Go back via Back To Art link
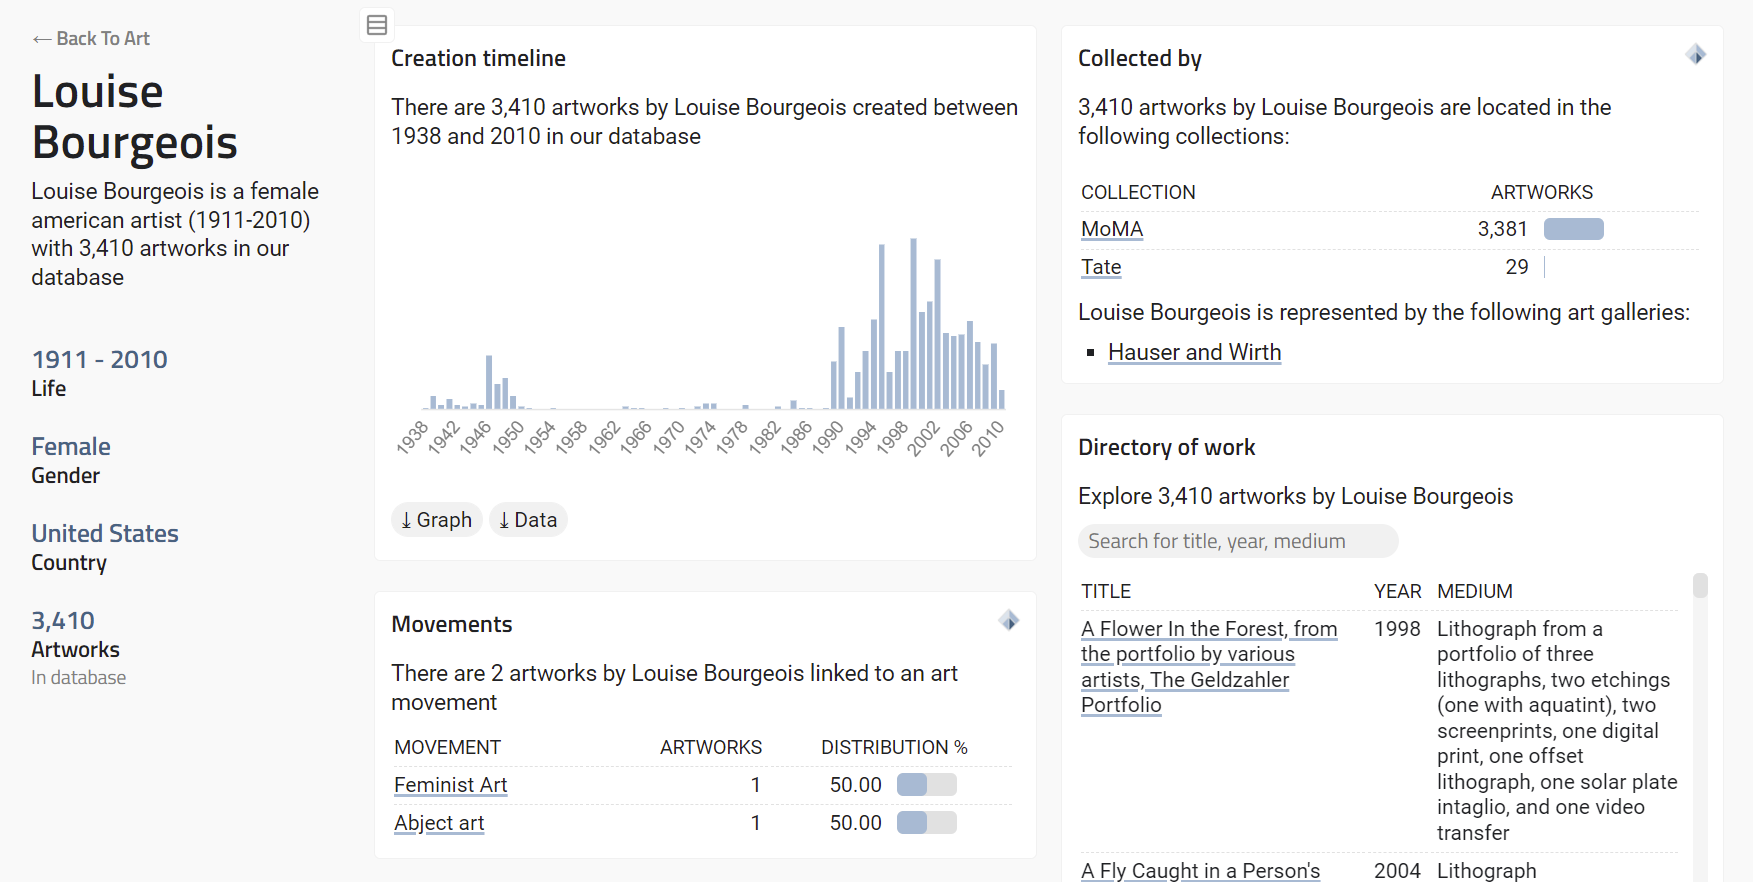Image resolution: width=1753 pixels, height=882 pixels. click(91, 38)
